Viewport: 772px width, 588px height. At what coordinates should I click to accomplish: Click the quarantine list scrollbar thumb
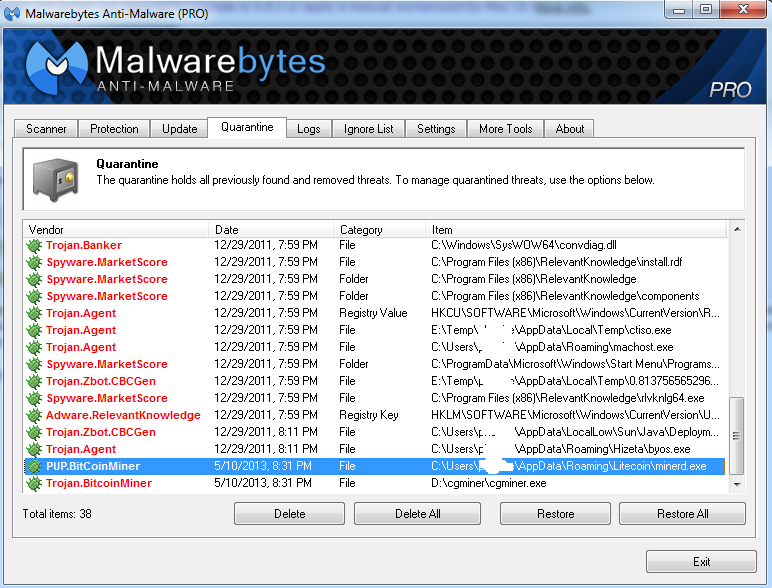(737, 435)
